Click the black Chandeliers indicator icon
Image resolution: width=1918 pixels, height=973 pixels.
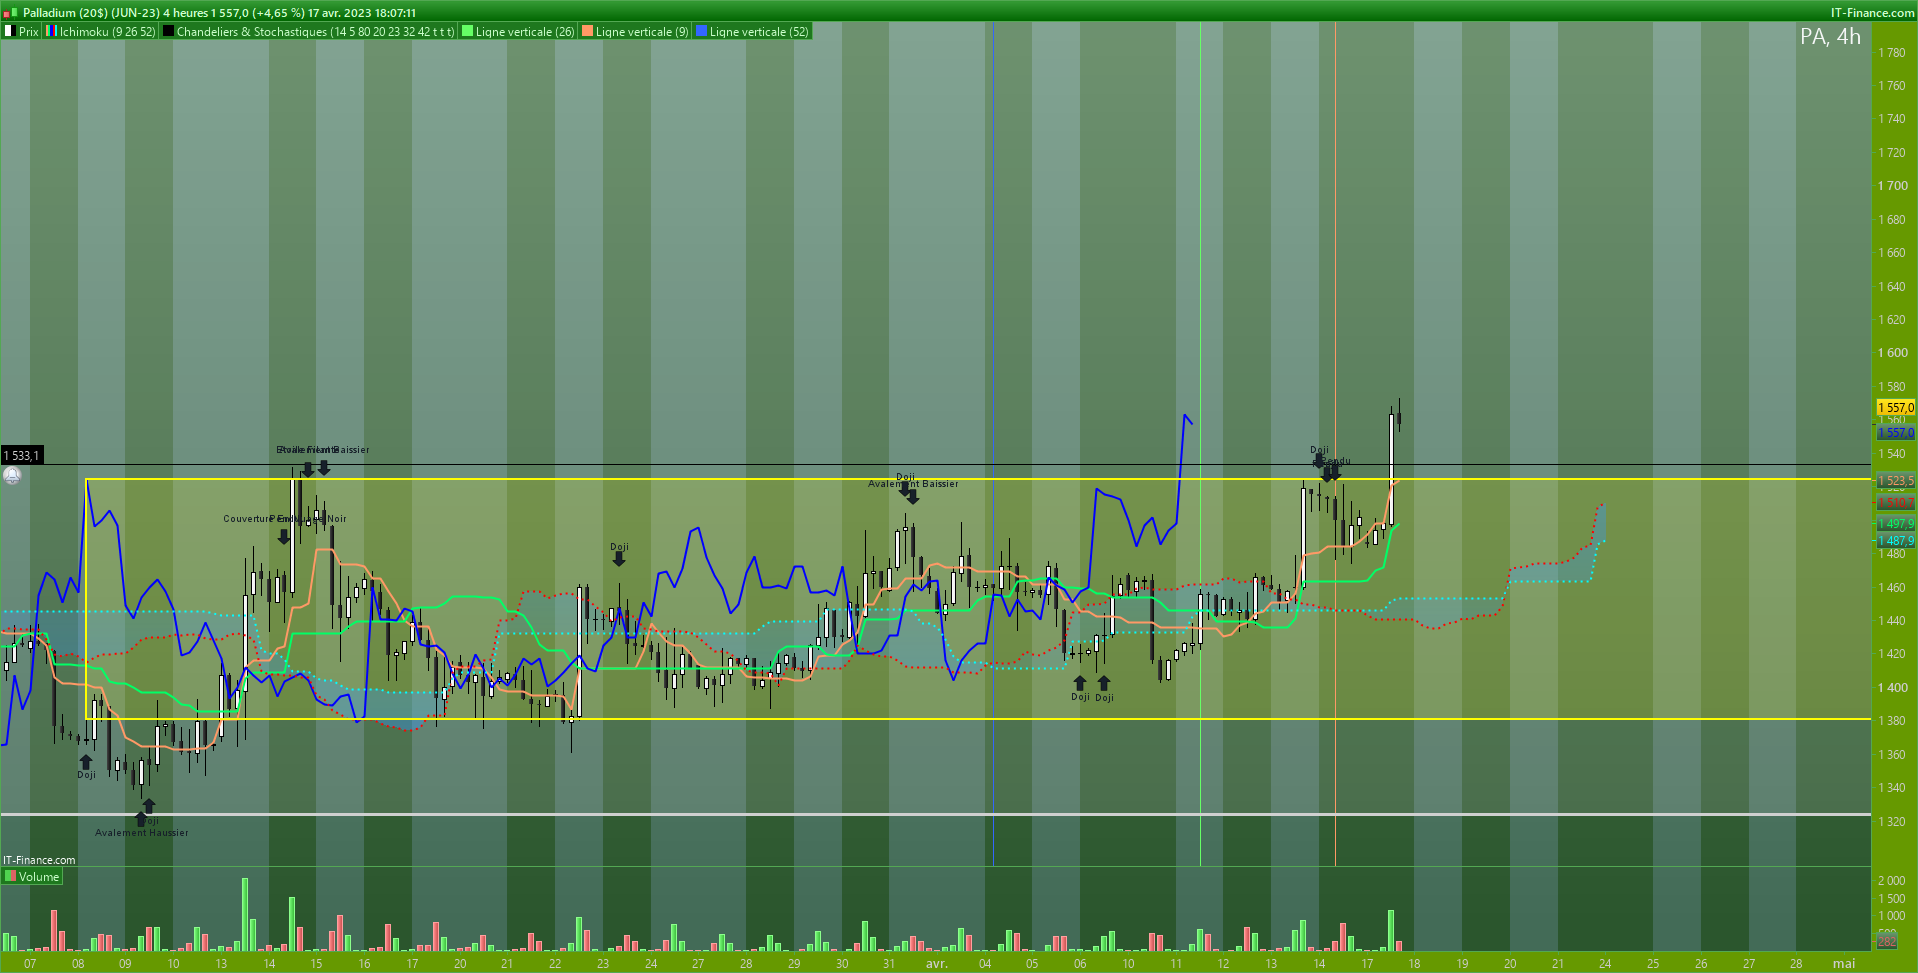(x=169, y=32)
